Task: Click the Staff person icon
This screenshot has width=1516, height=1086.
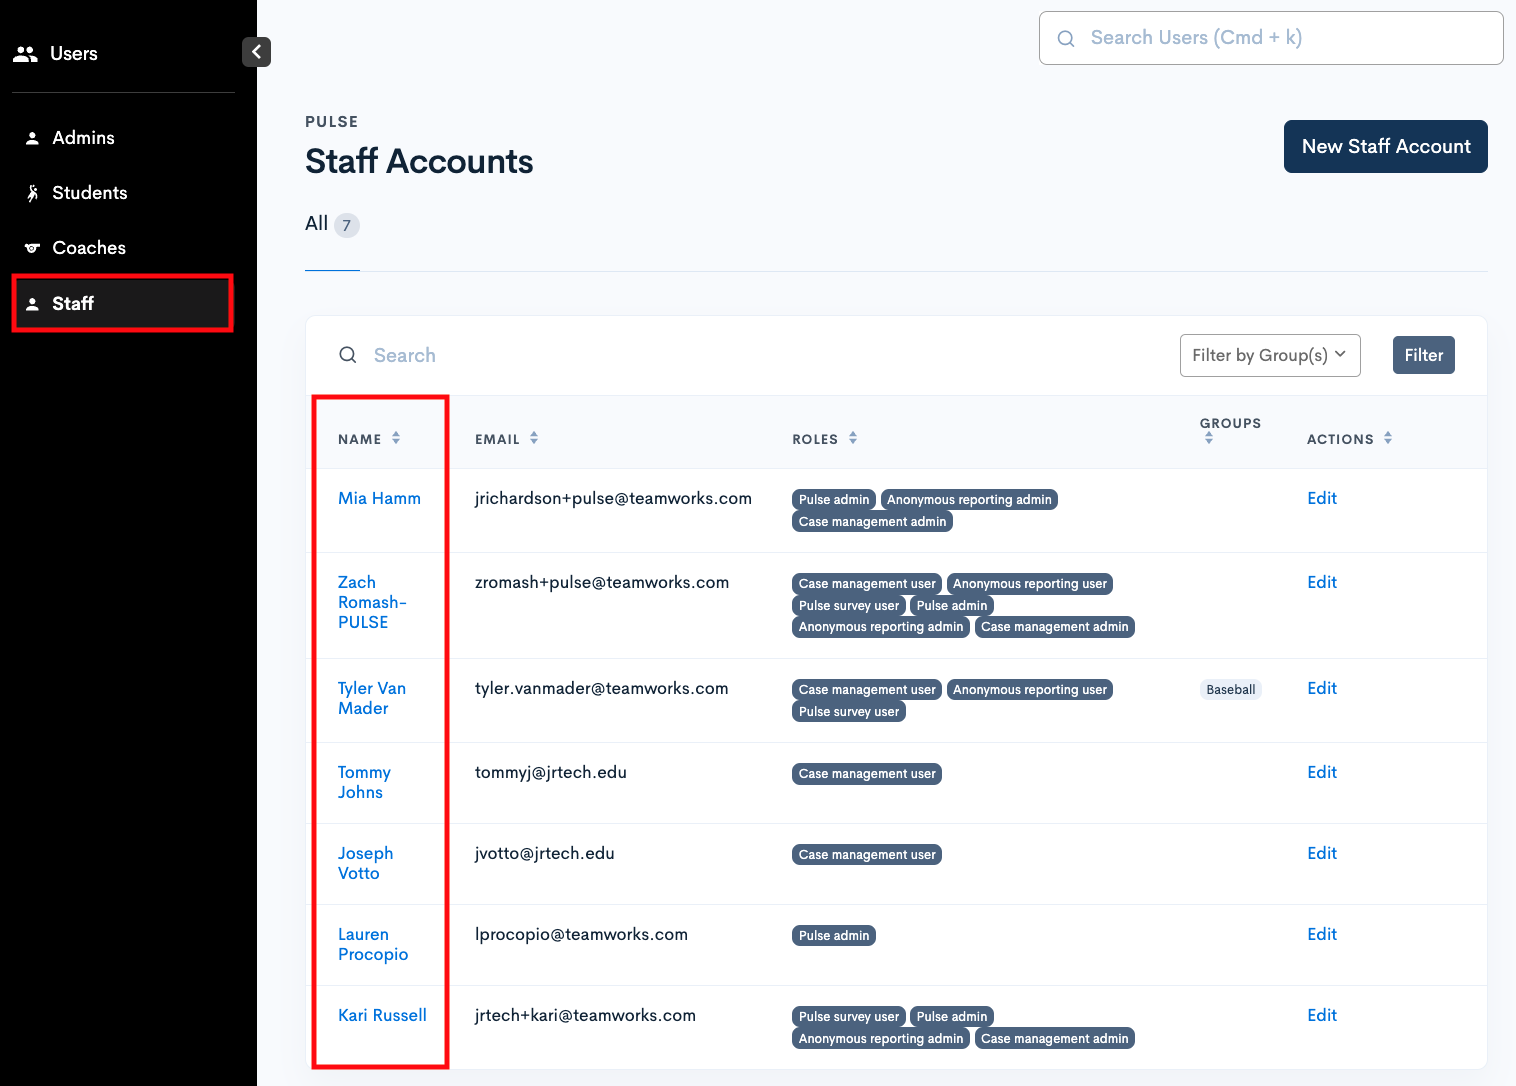Action: click(32, 304)
